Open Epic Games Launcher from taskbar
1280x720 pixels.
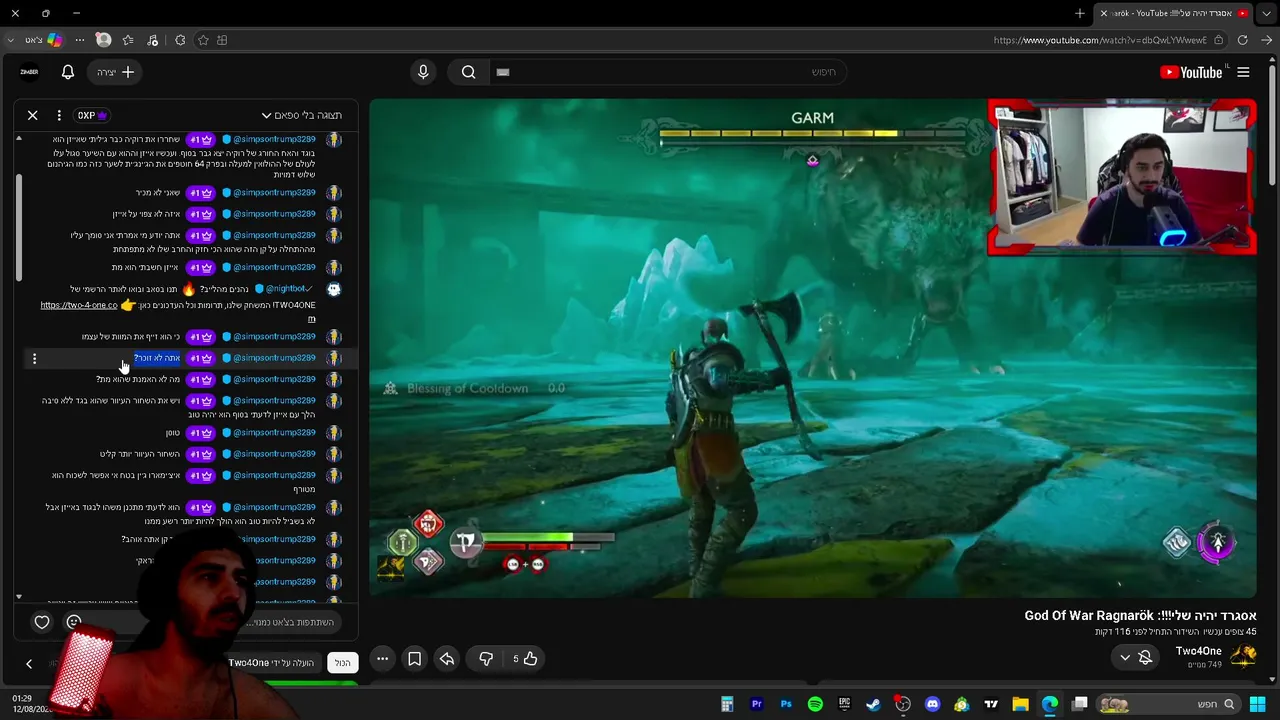tap(844, 704)
